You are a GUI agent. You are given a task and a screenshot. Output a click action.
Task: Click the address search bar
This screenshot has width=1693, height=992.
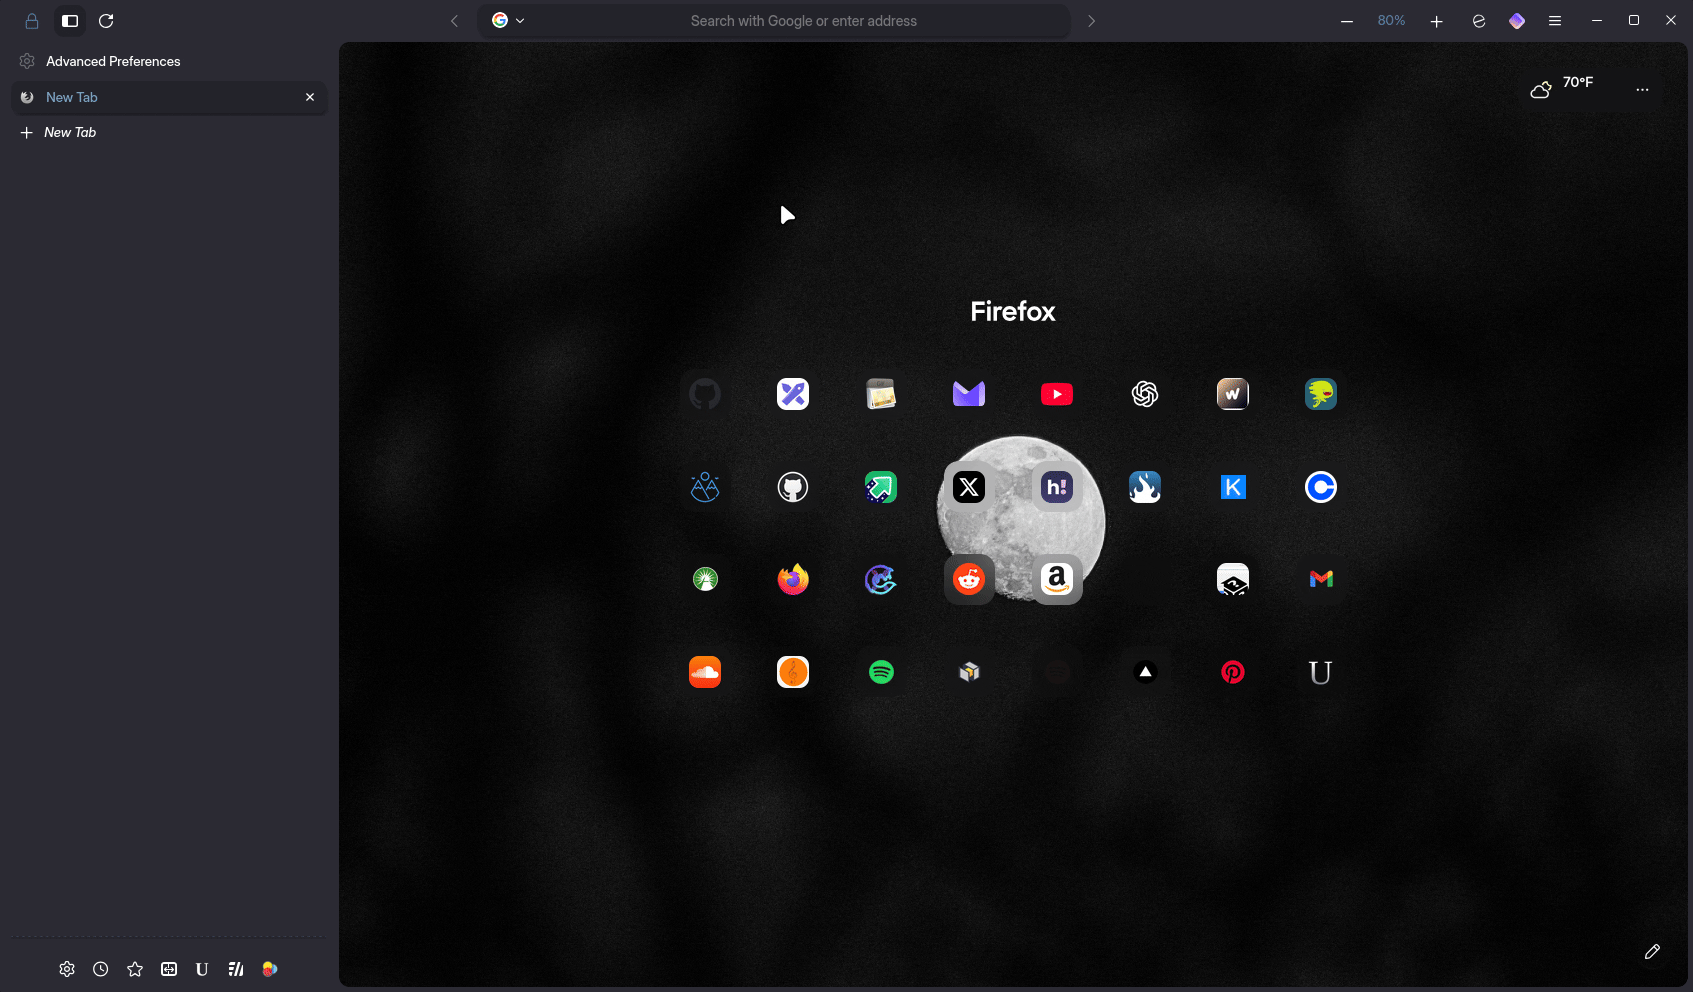(803, 21)
